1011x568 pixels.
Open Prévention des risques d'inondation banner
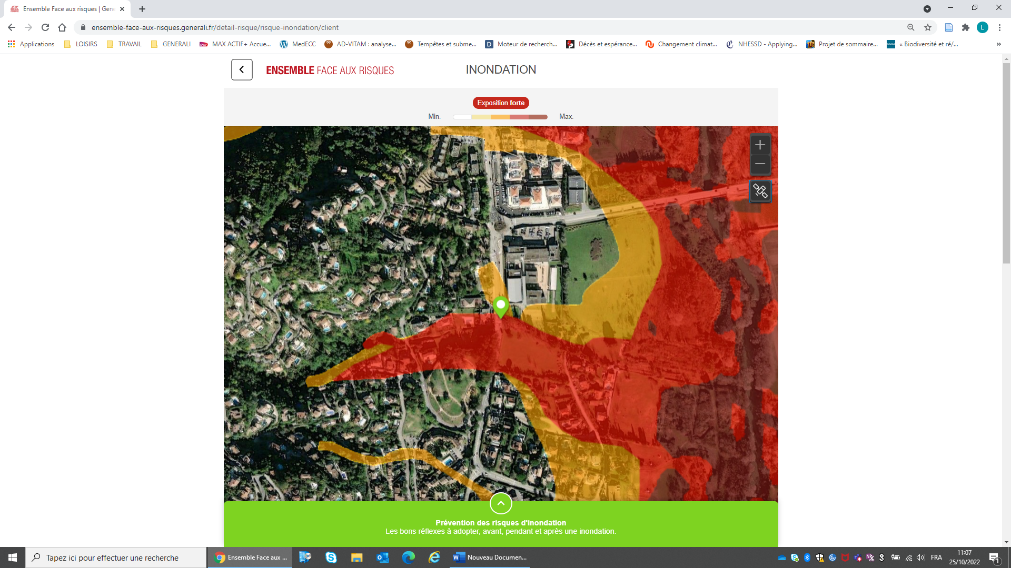click(x=500, y=527)
